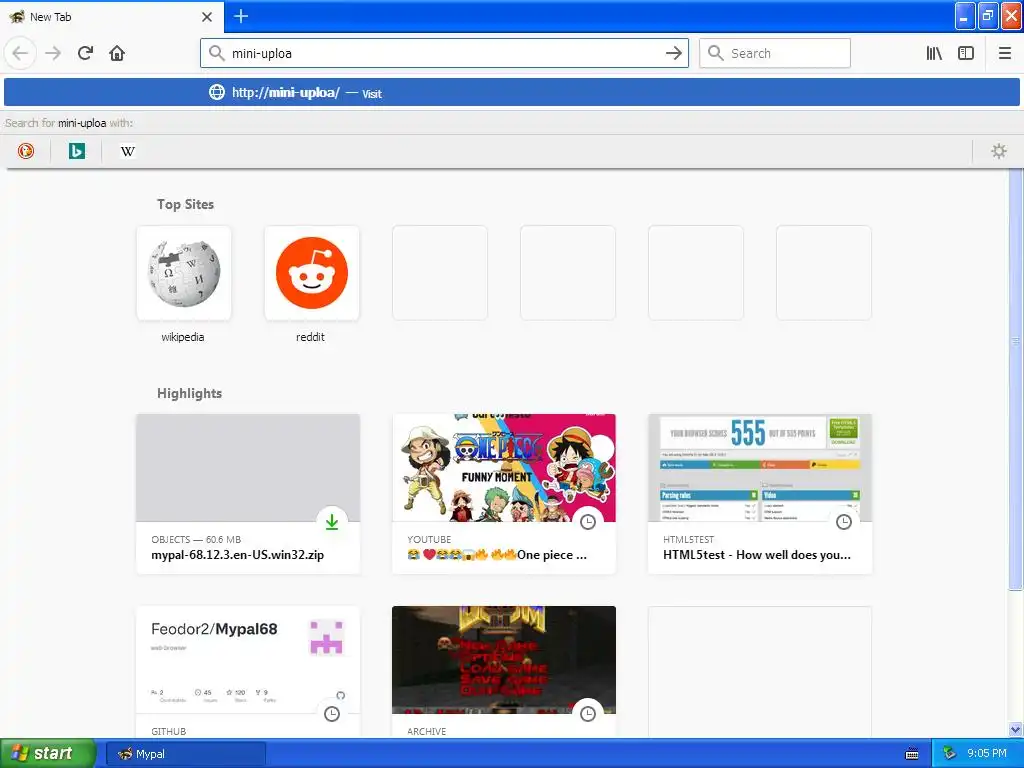Click the vertical scrollbar down arrow
1024x768 pixels.
(x=1015, y=729)
